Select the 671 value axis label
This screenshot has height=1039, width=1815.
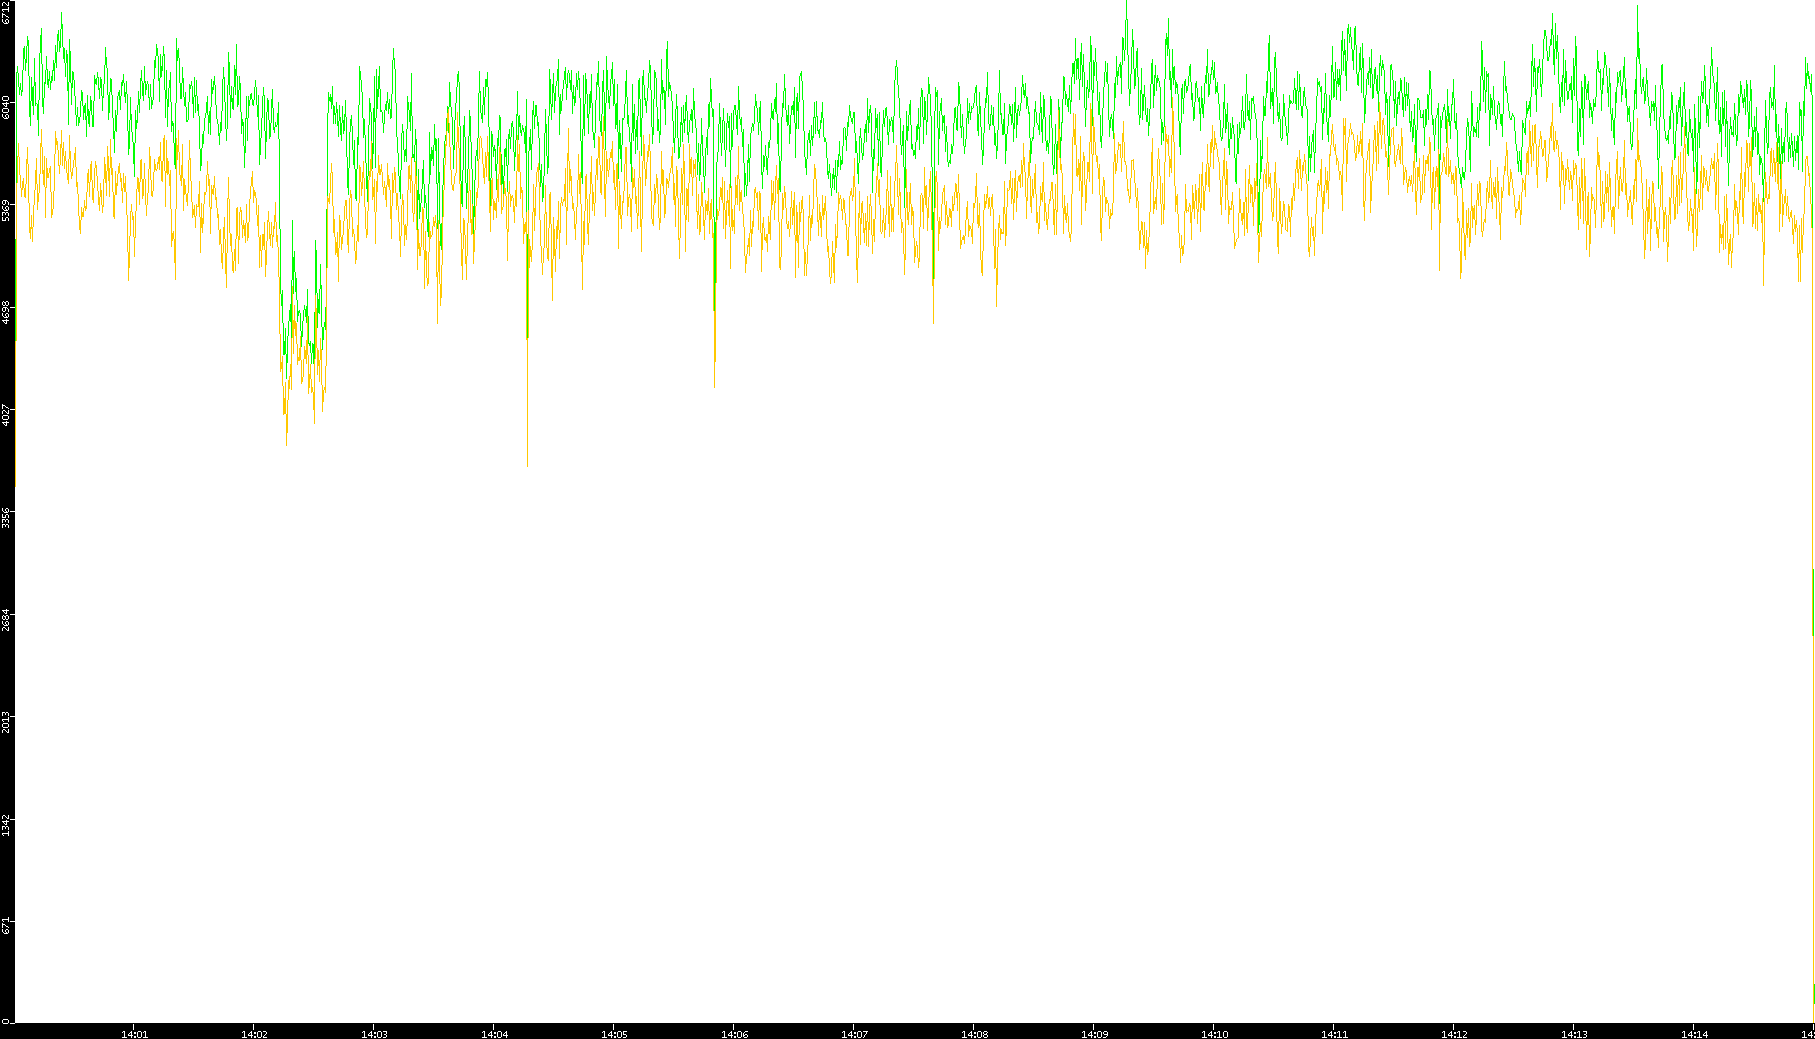[x=7, y=925]
